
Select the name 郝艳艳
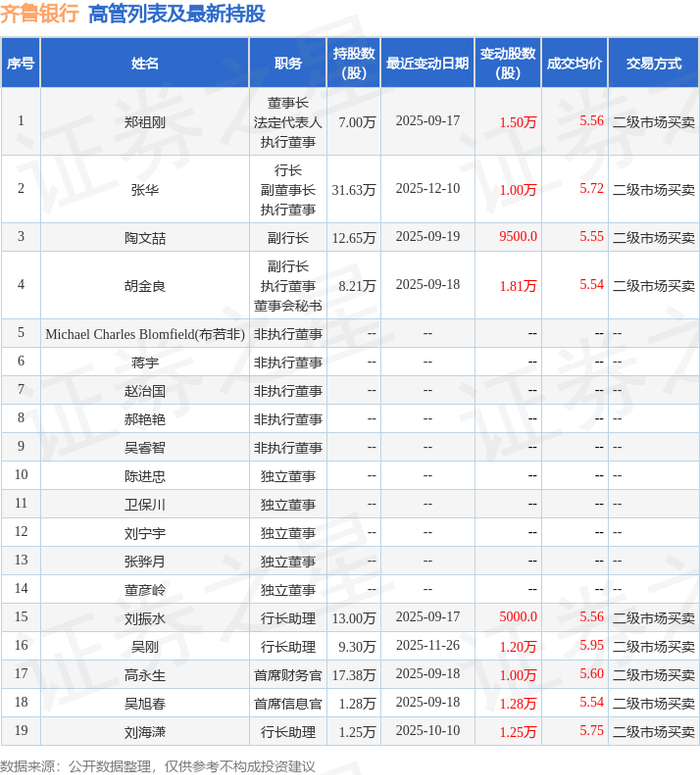[144, 419]
